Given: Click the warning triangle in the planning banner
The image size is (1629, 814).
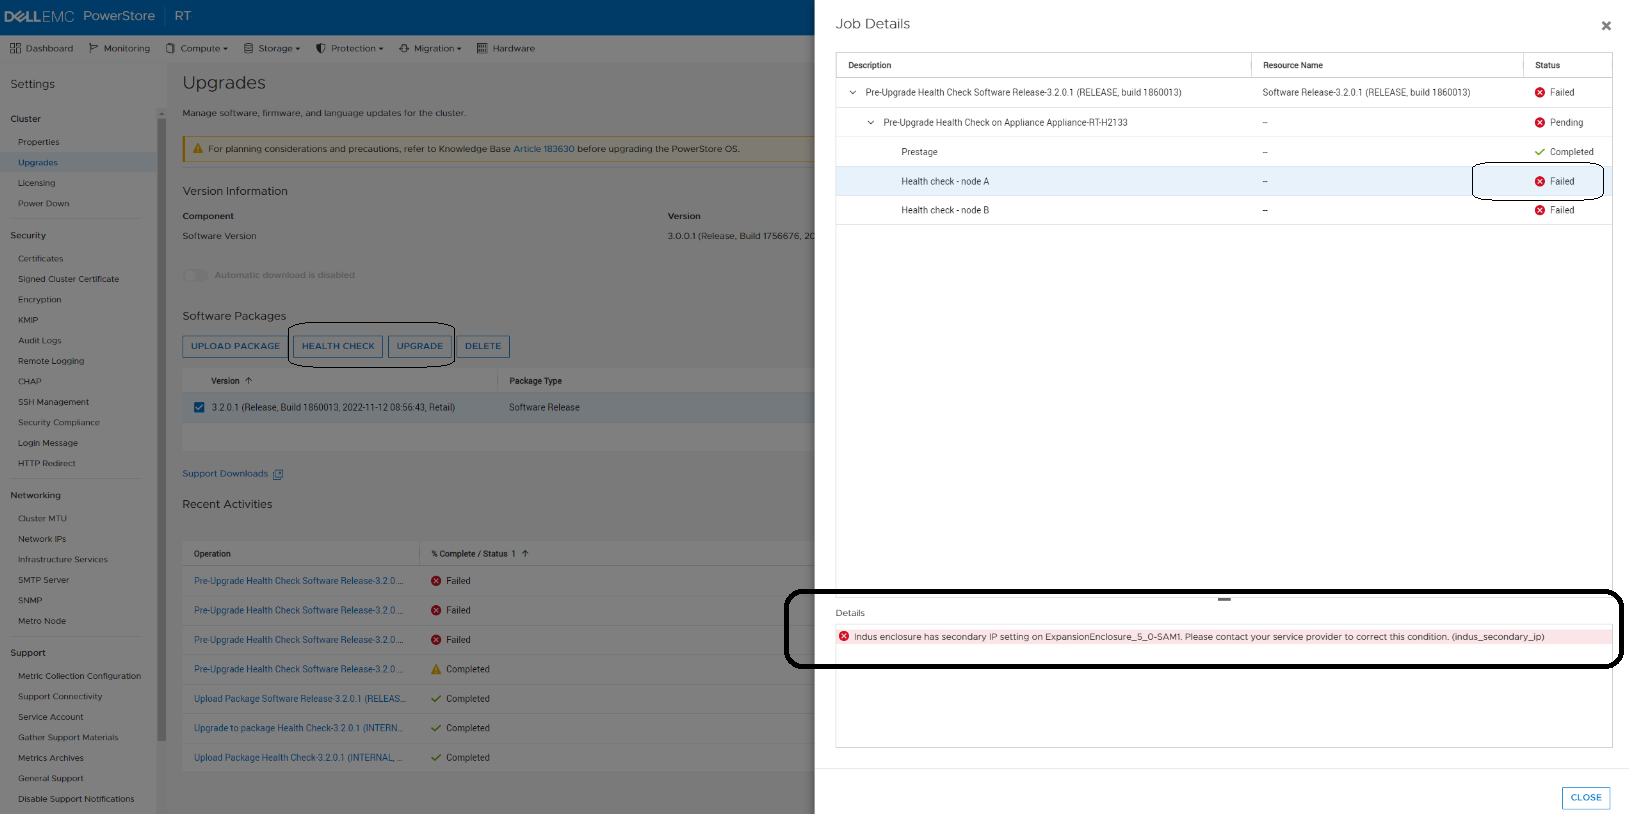Looking at the screenshot, I should tap(198, 149).
